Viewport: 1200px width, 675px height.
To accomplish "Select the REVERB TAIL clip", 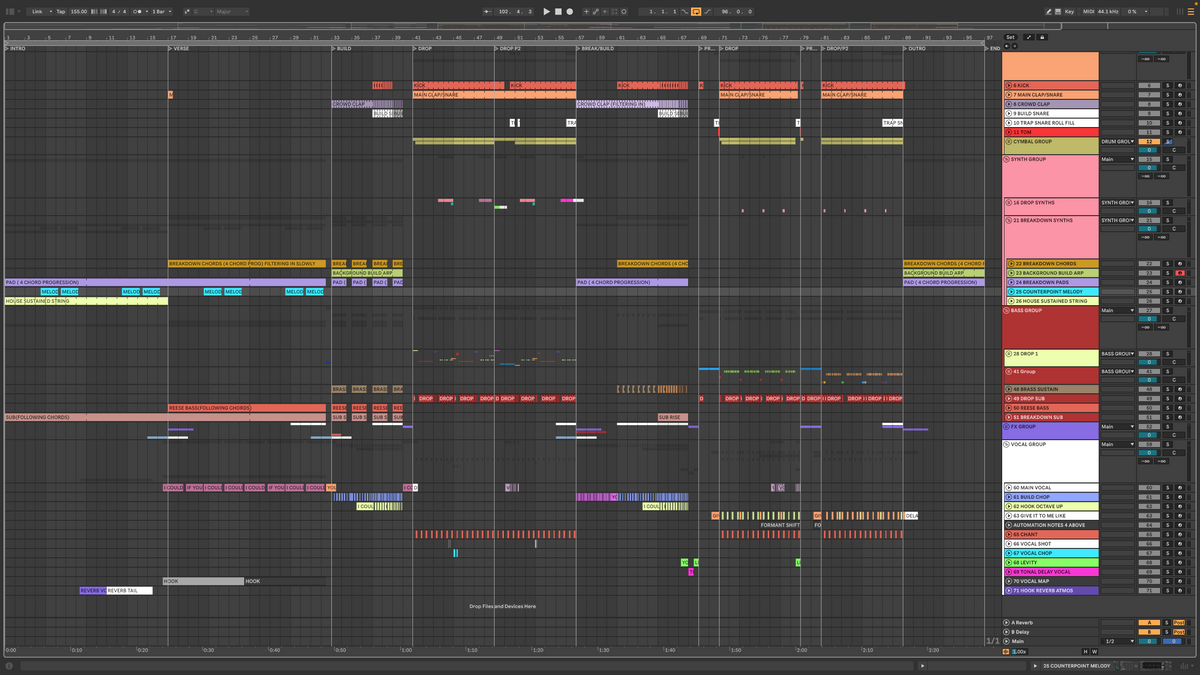I will (x=129, y=591).
